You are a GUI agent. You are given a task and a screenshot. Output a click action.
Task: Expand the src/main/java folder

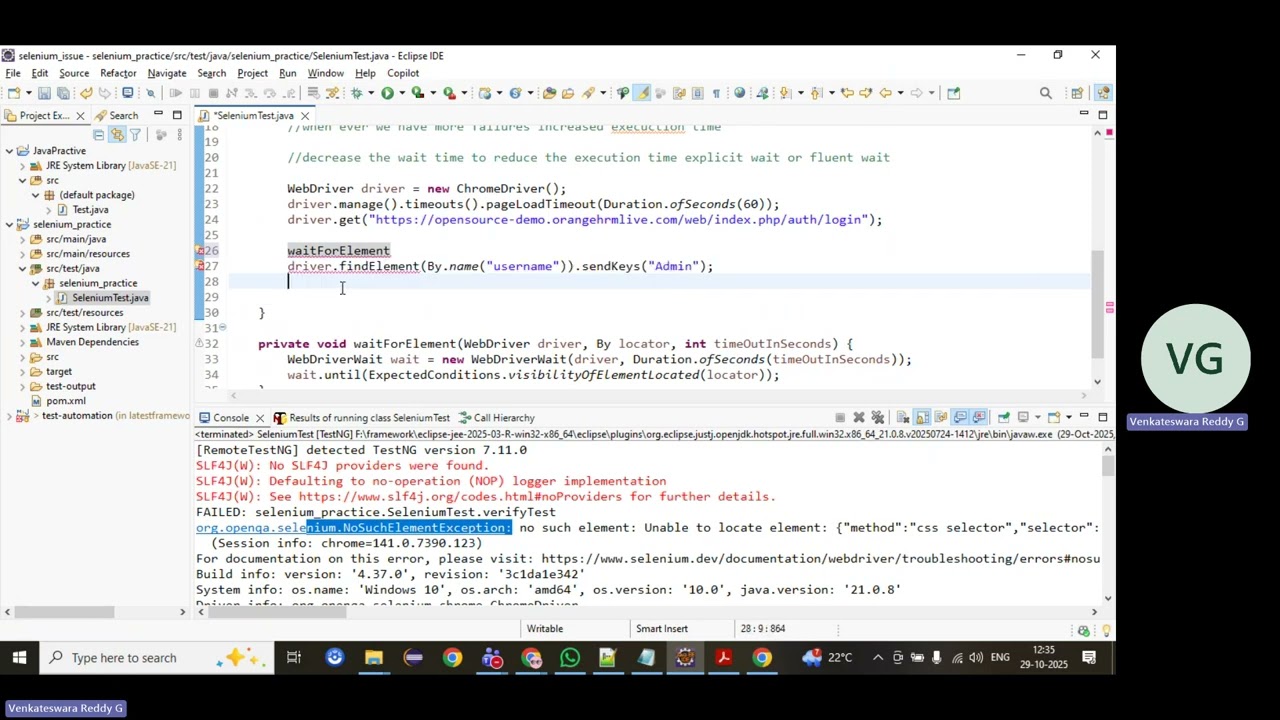(x=23, y=239)
